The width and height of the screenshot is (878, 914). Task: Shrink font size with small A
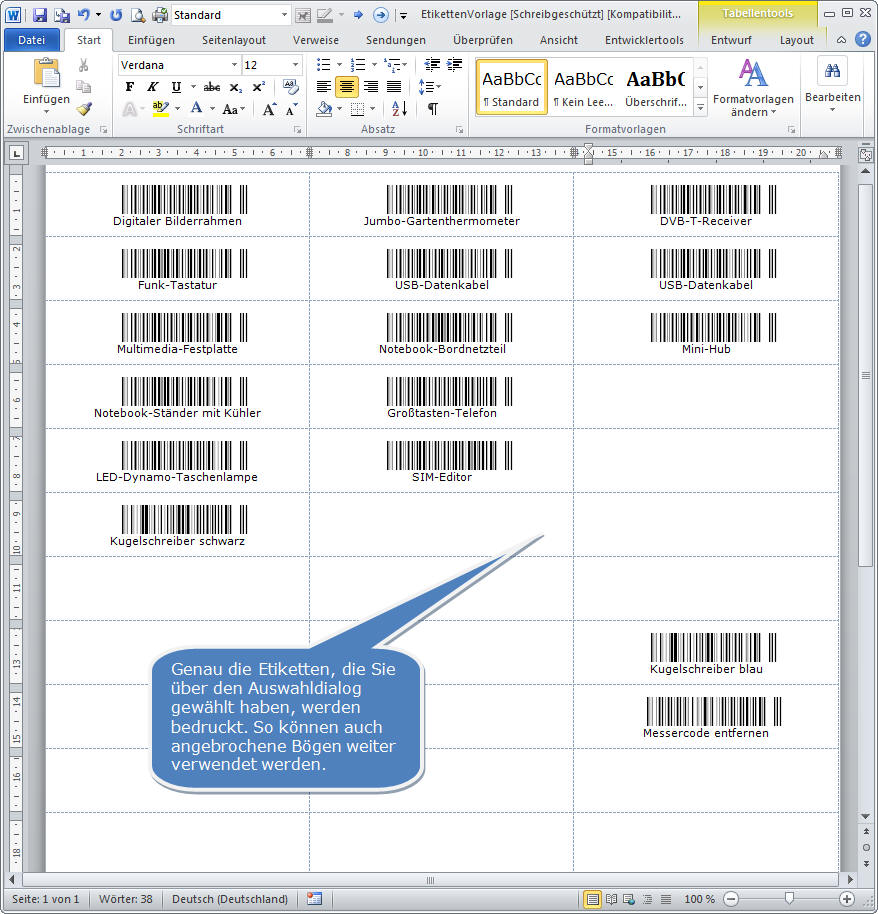click(292, 109)
